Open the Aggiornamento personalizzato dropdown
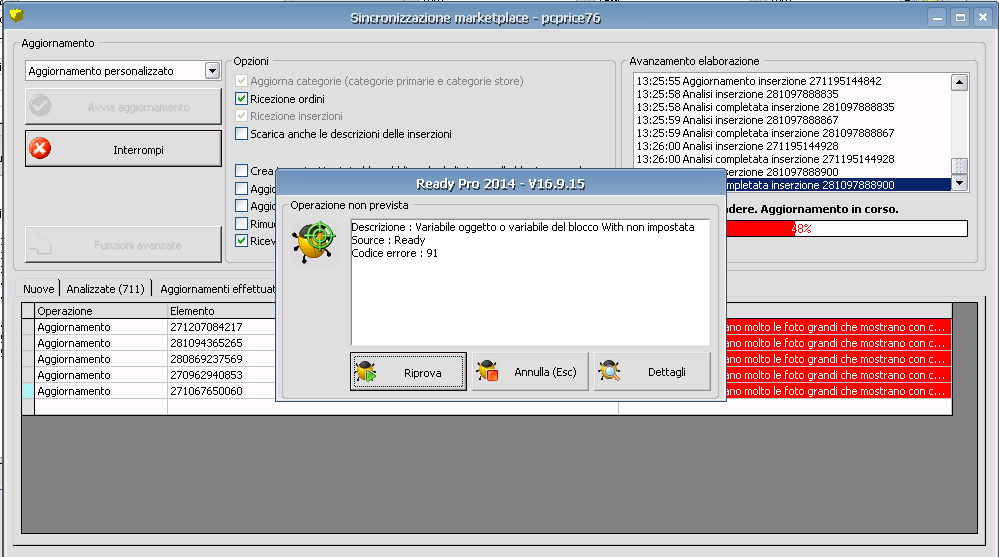This screenshot has height=557, width=999. (213, 71)
